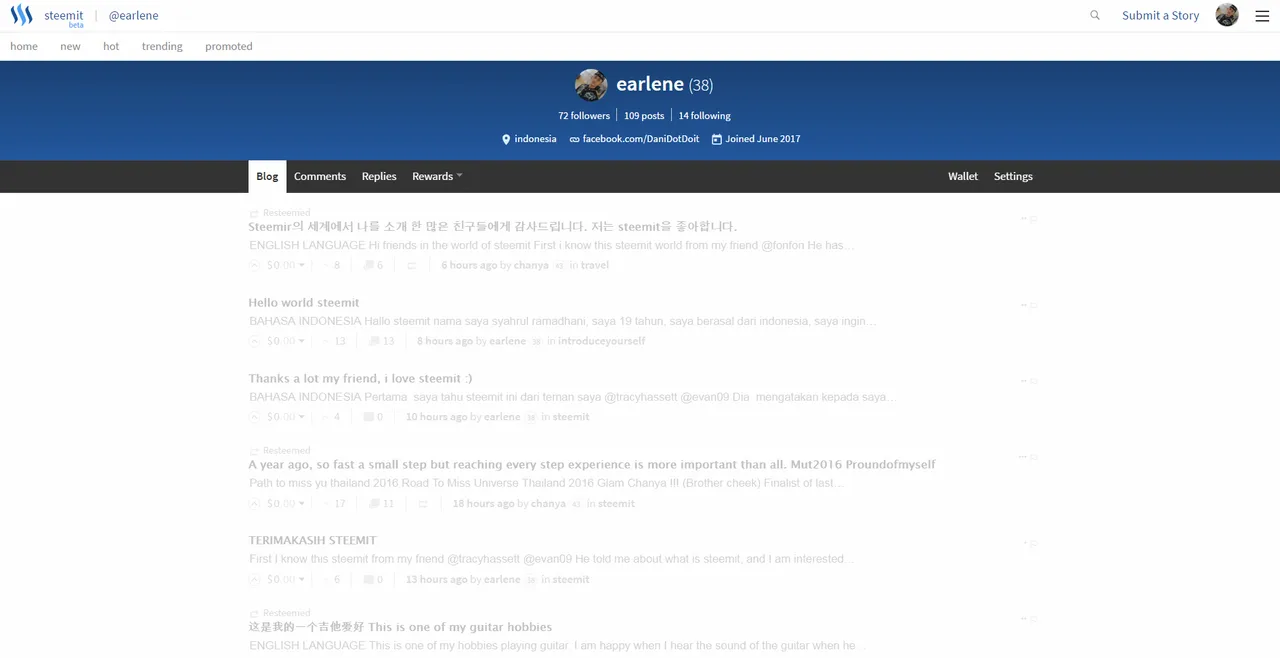
Task: Go to the home feed
Action: 24,46
